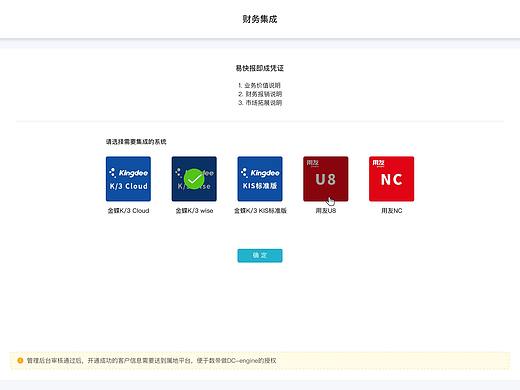The width and height of the screenshot is (520, 390).
Task: Click the 金蝶K/3 wise label text
Action: (194, 211)
